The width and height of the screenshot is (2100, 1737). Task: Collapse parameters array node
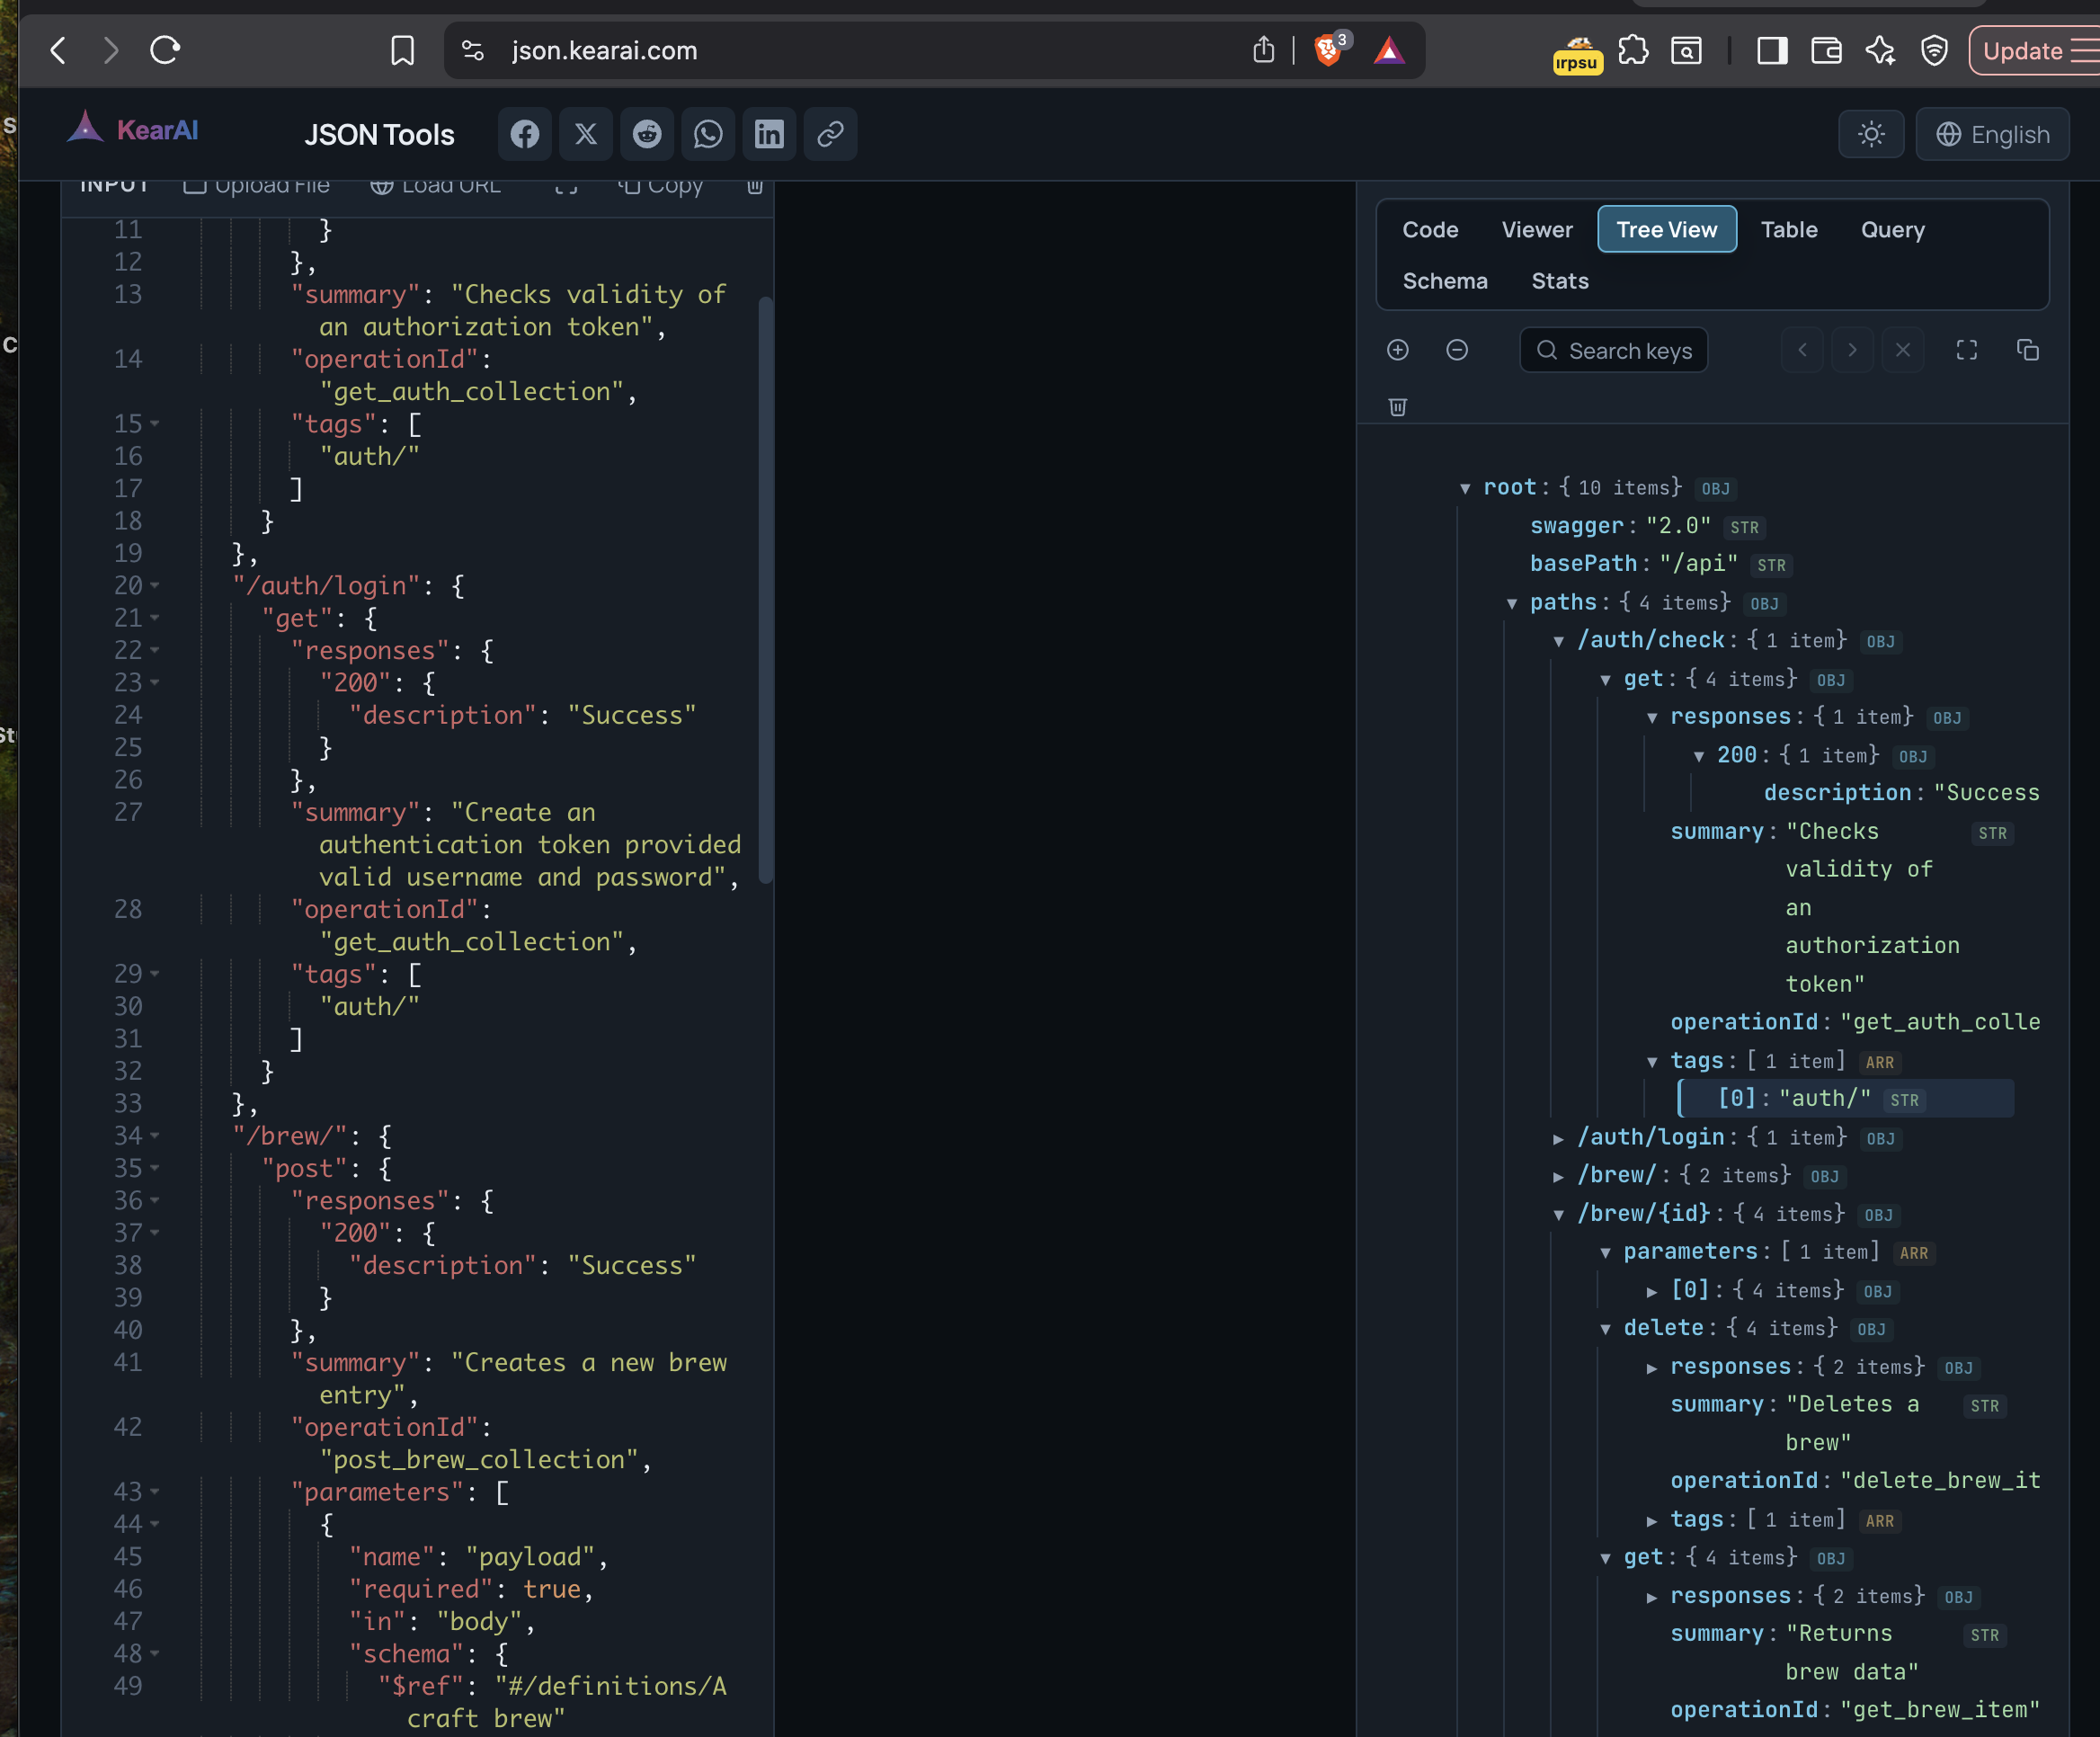click(1605, 1253)
